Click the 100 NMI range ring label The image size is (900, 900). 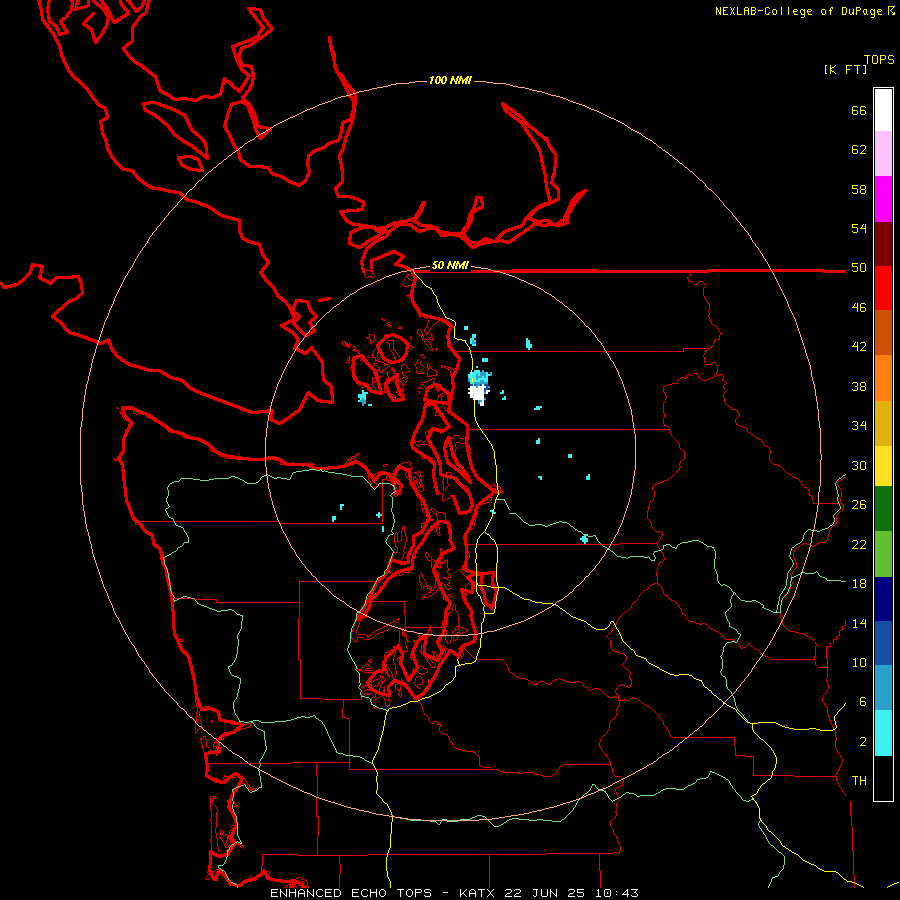tap(450, 80)
